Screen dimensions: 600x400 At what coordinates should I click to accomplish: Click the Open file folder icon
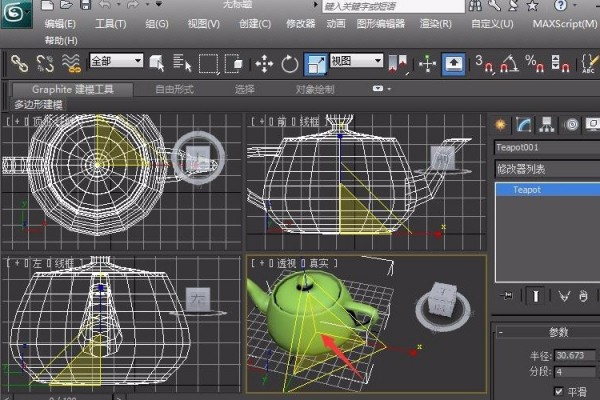[x=67, y=5]
